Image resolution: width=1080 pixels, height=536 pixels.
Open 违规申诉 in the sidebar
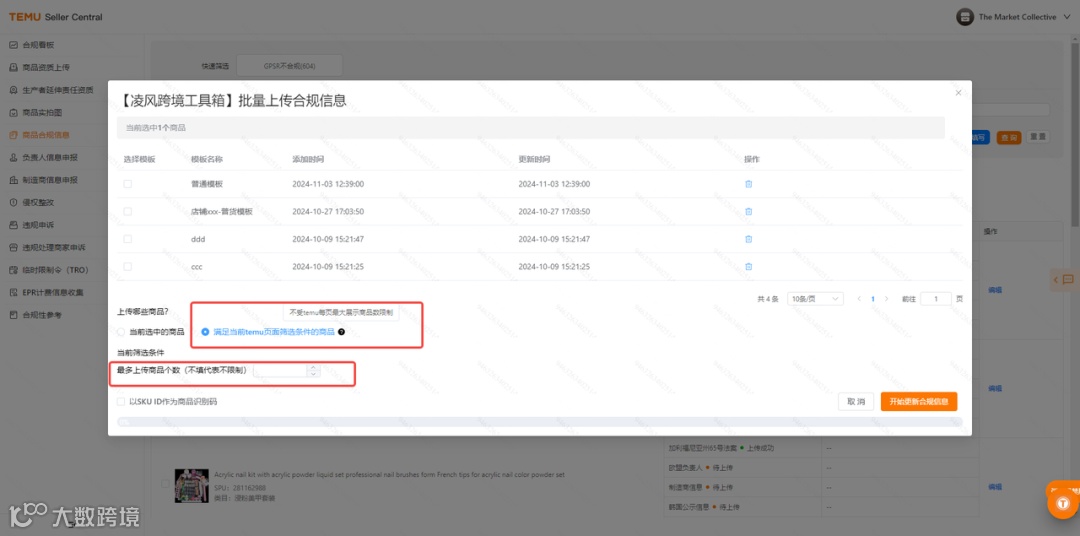point(37,225)
